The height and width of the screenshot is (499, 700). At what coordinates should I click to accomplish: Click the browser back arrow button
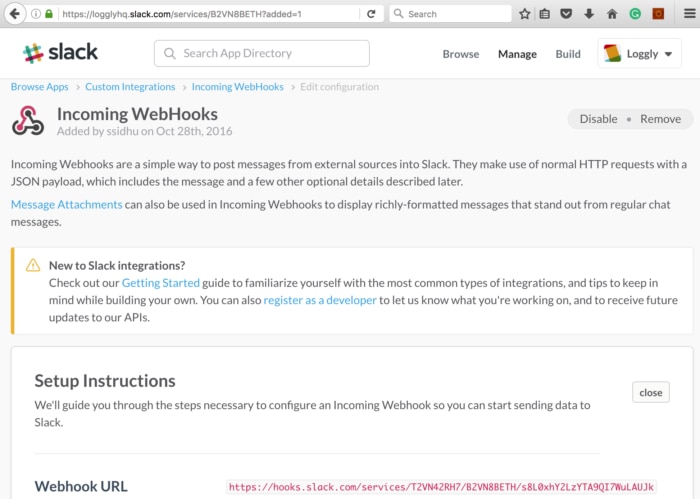14,14
